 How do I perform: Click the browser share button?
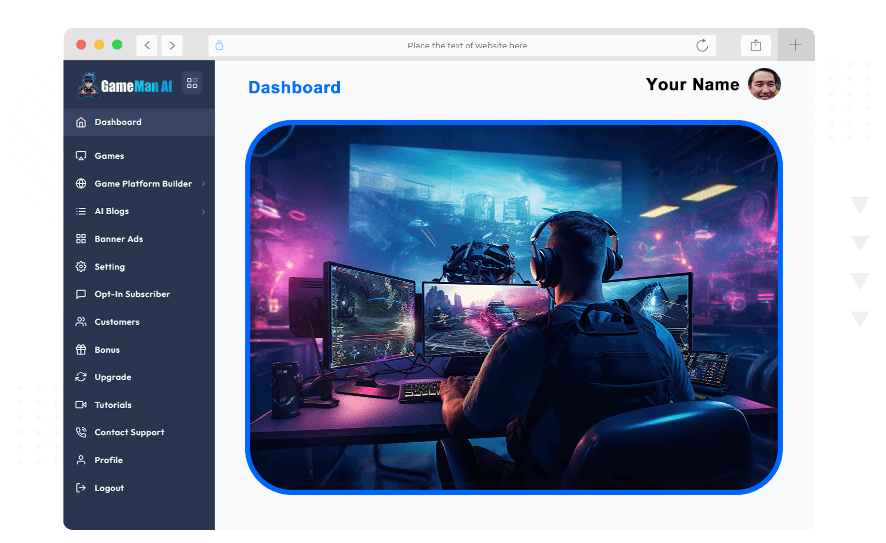[x=756, y=45]
